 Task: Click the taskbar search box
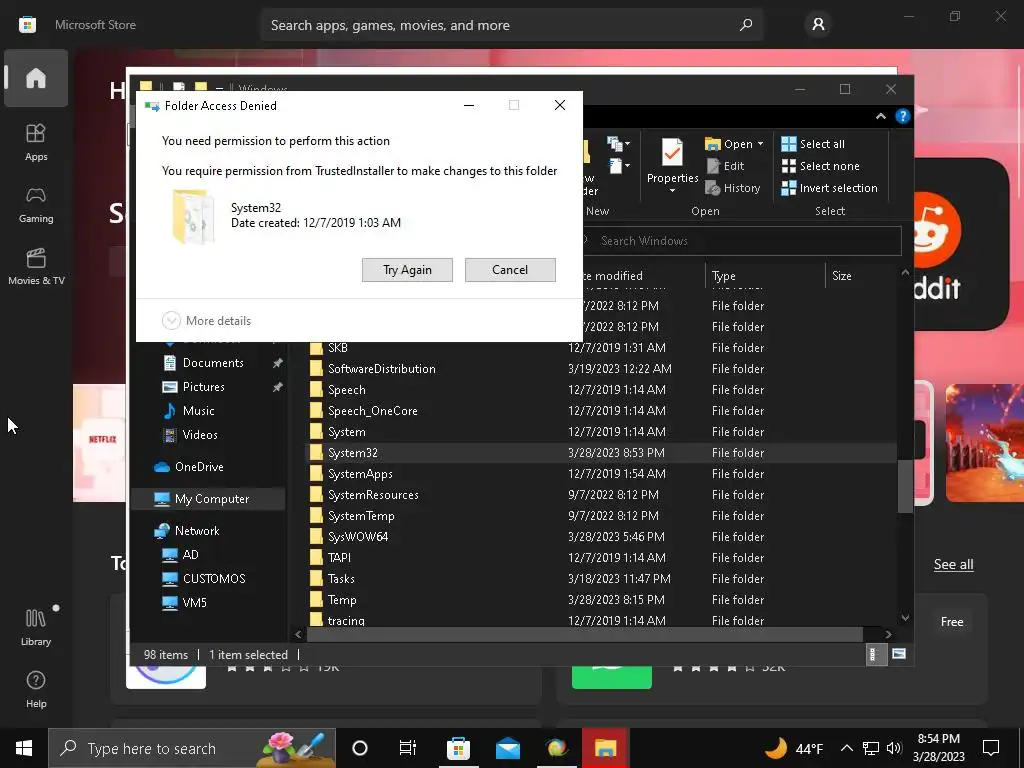point(191,748)
